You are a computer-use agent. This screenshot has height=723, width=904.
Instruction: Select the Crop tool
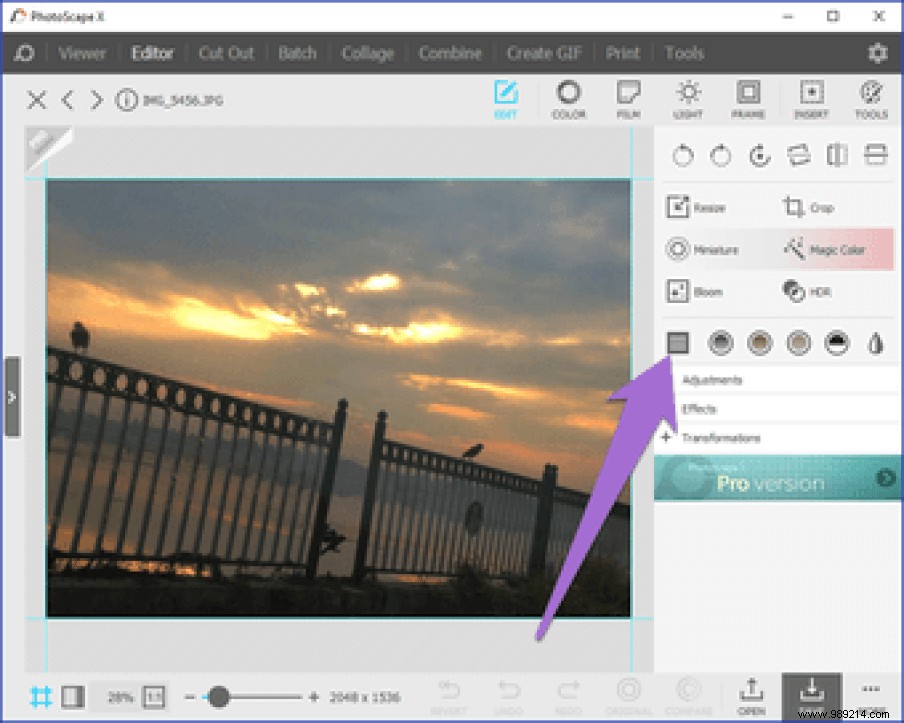pyautogui.click(x=812, y=207)
